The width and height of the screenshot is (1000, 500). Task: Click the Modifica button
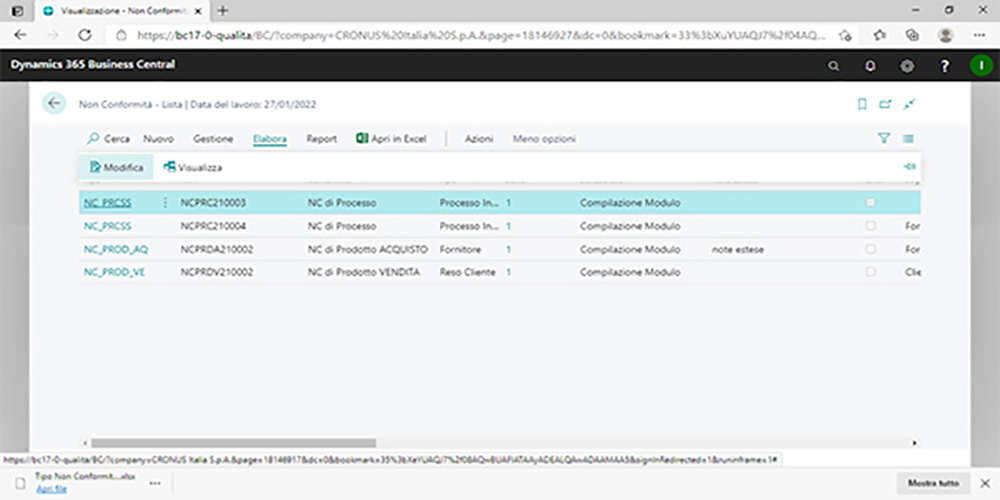[116, 167]
